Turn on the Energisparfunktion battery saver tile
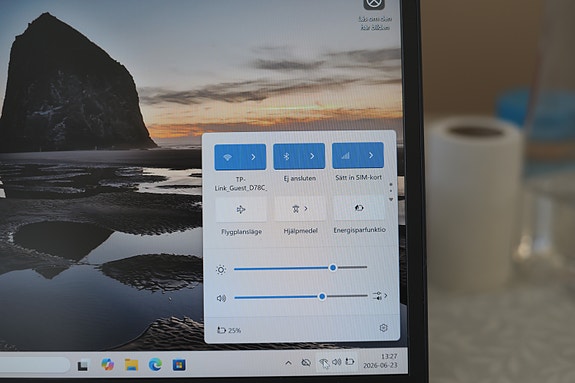 click(359, 208)
